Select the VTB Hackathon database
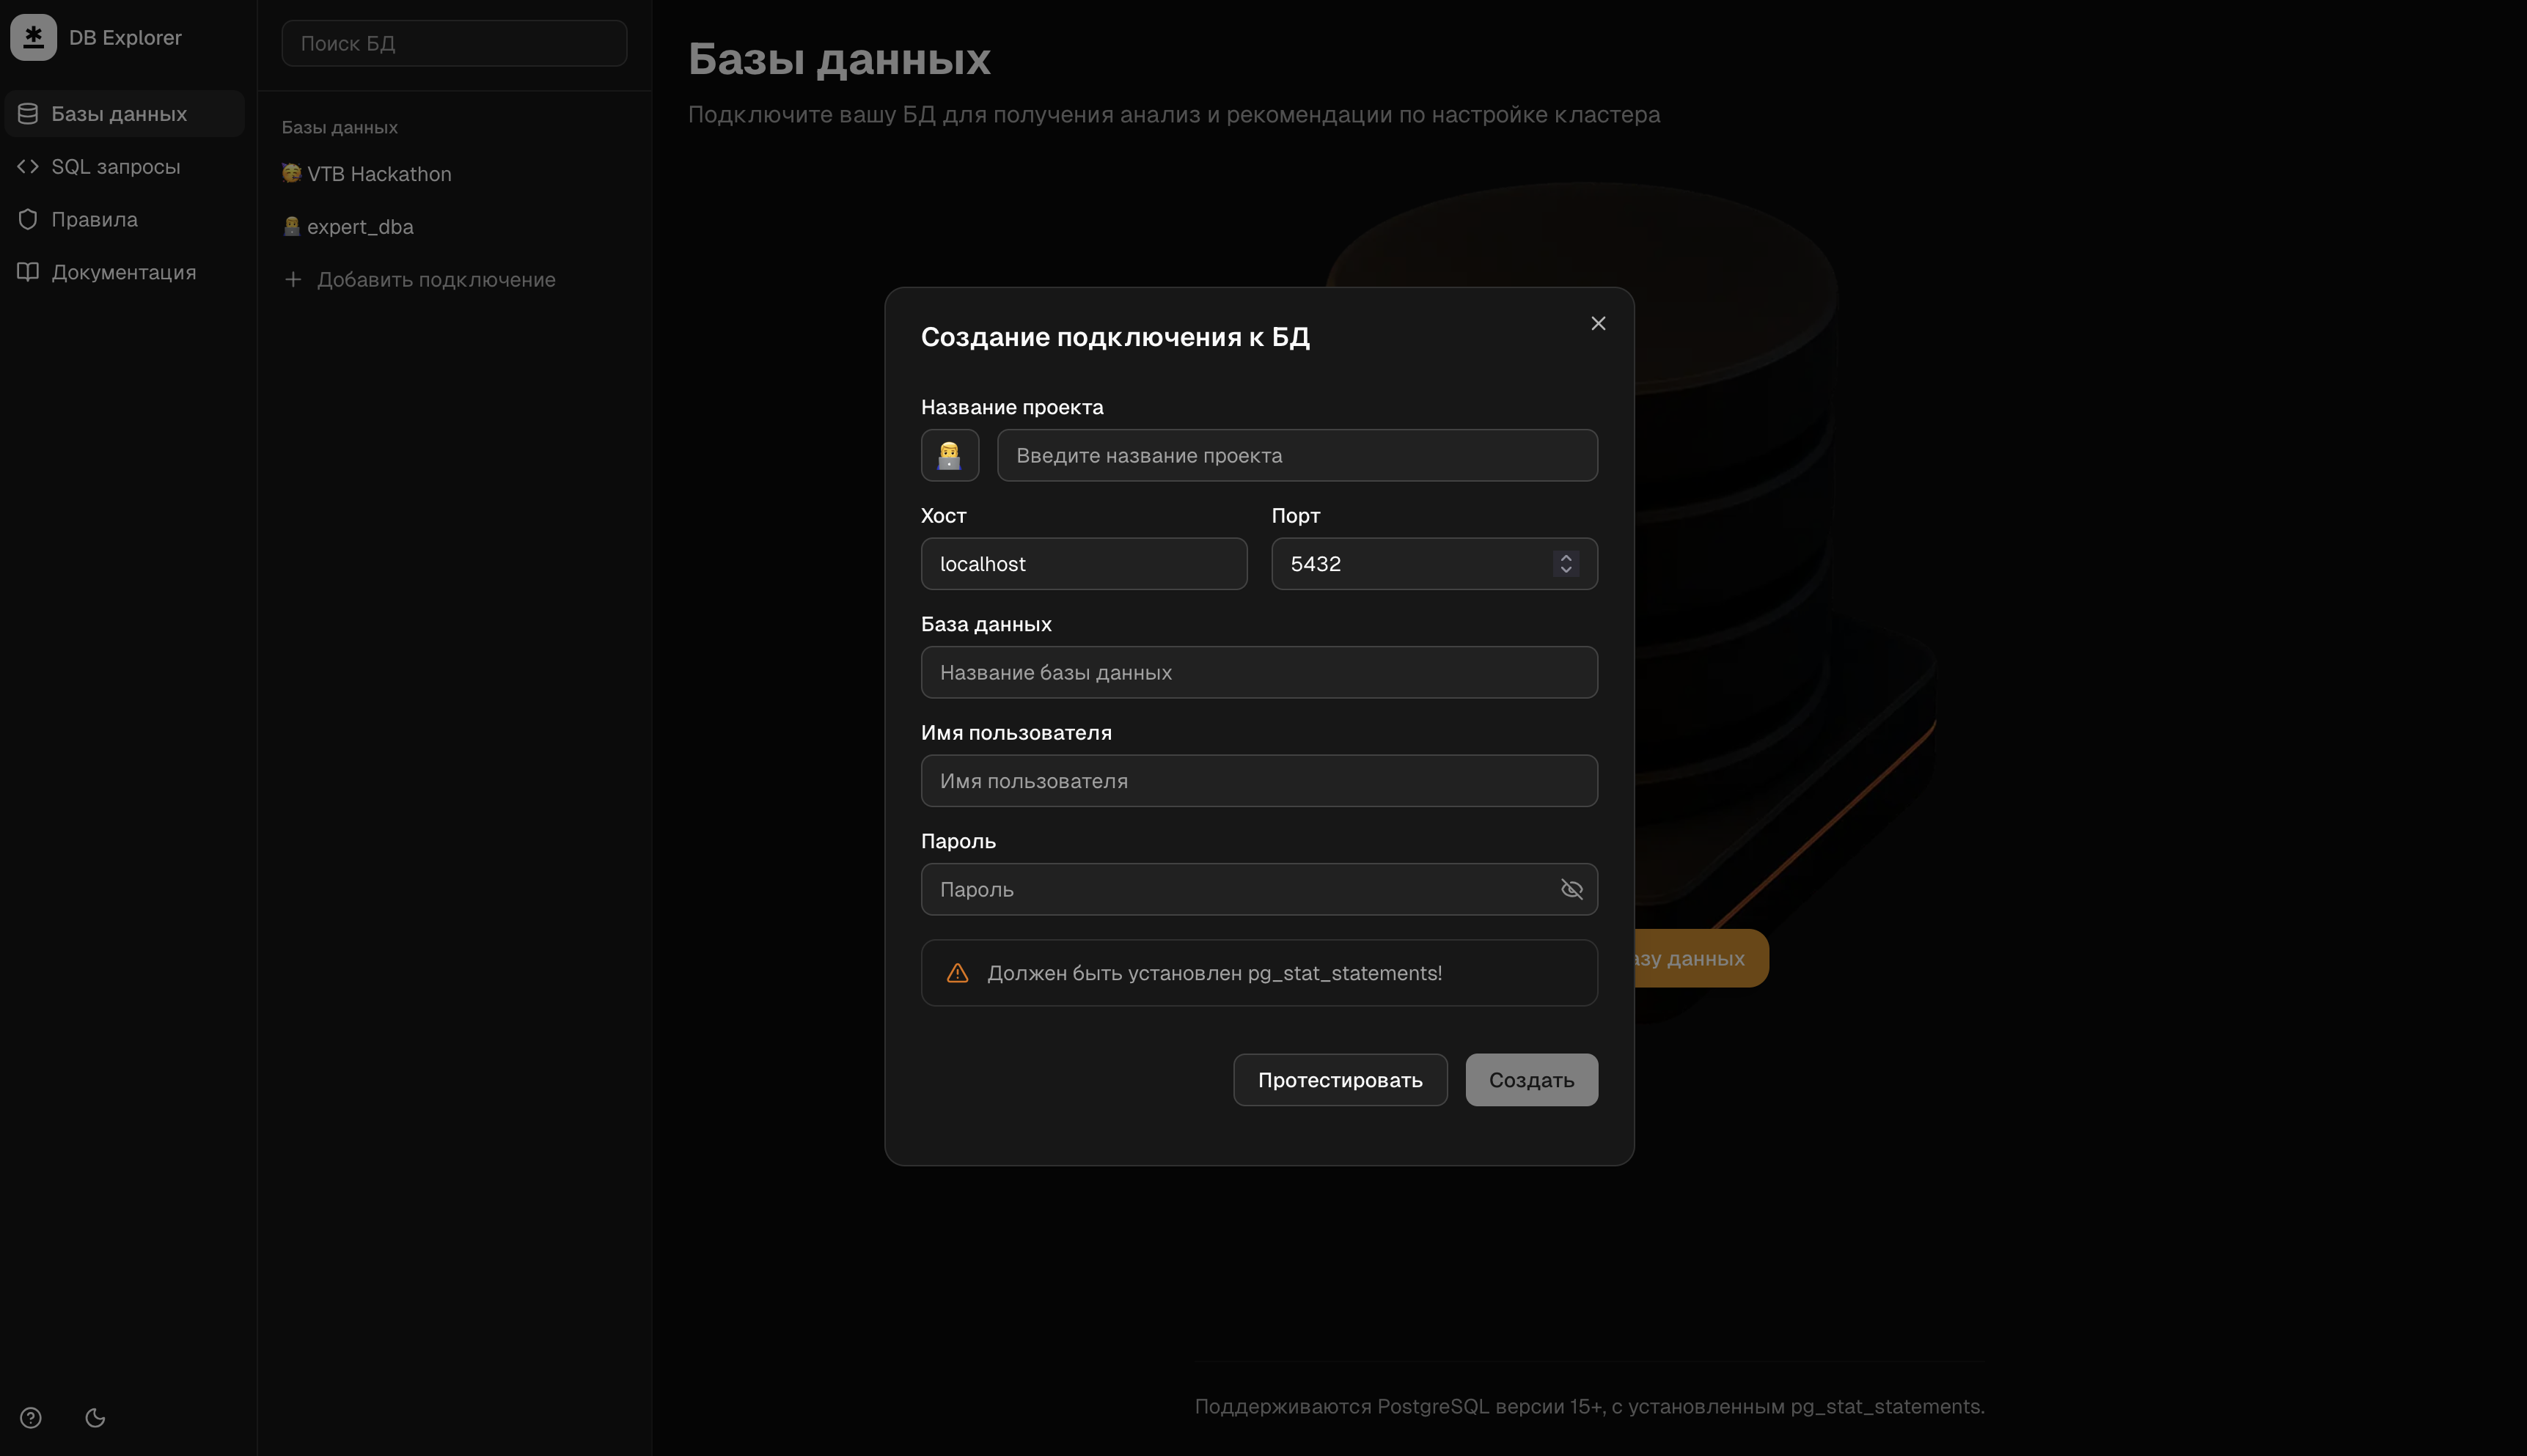 378,174
